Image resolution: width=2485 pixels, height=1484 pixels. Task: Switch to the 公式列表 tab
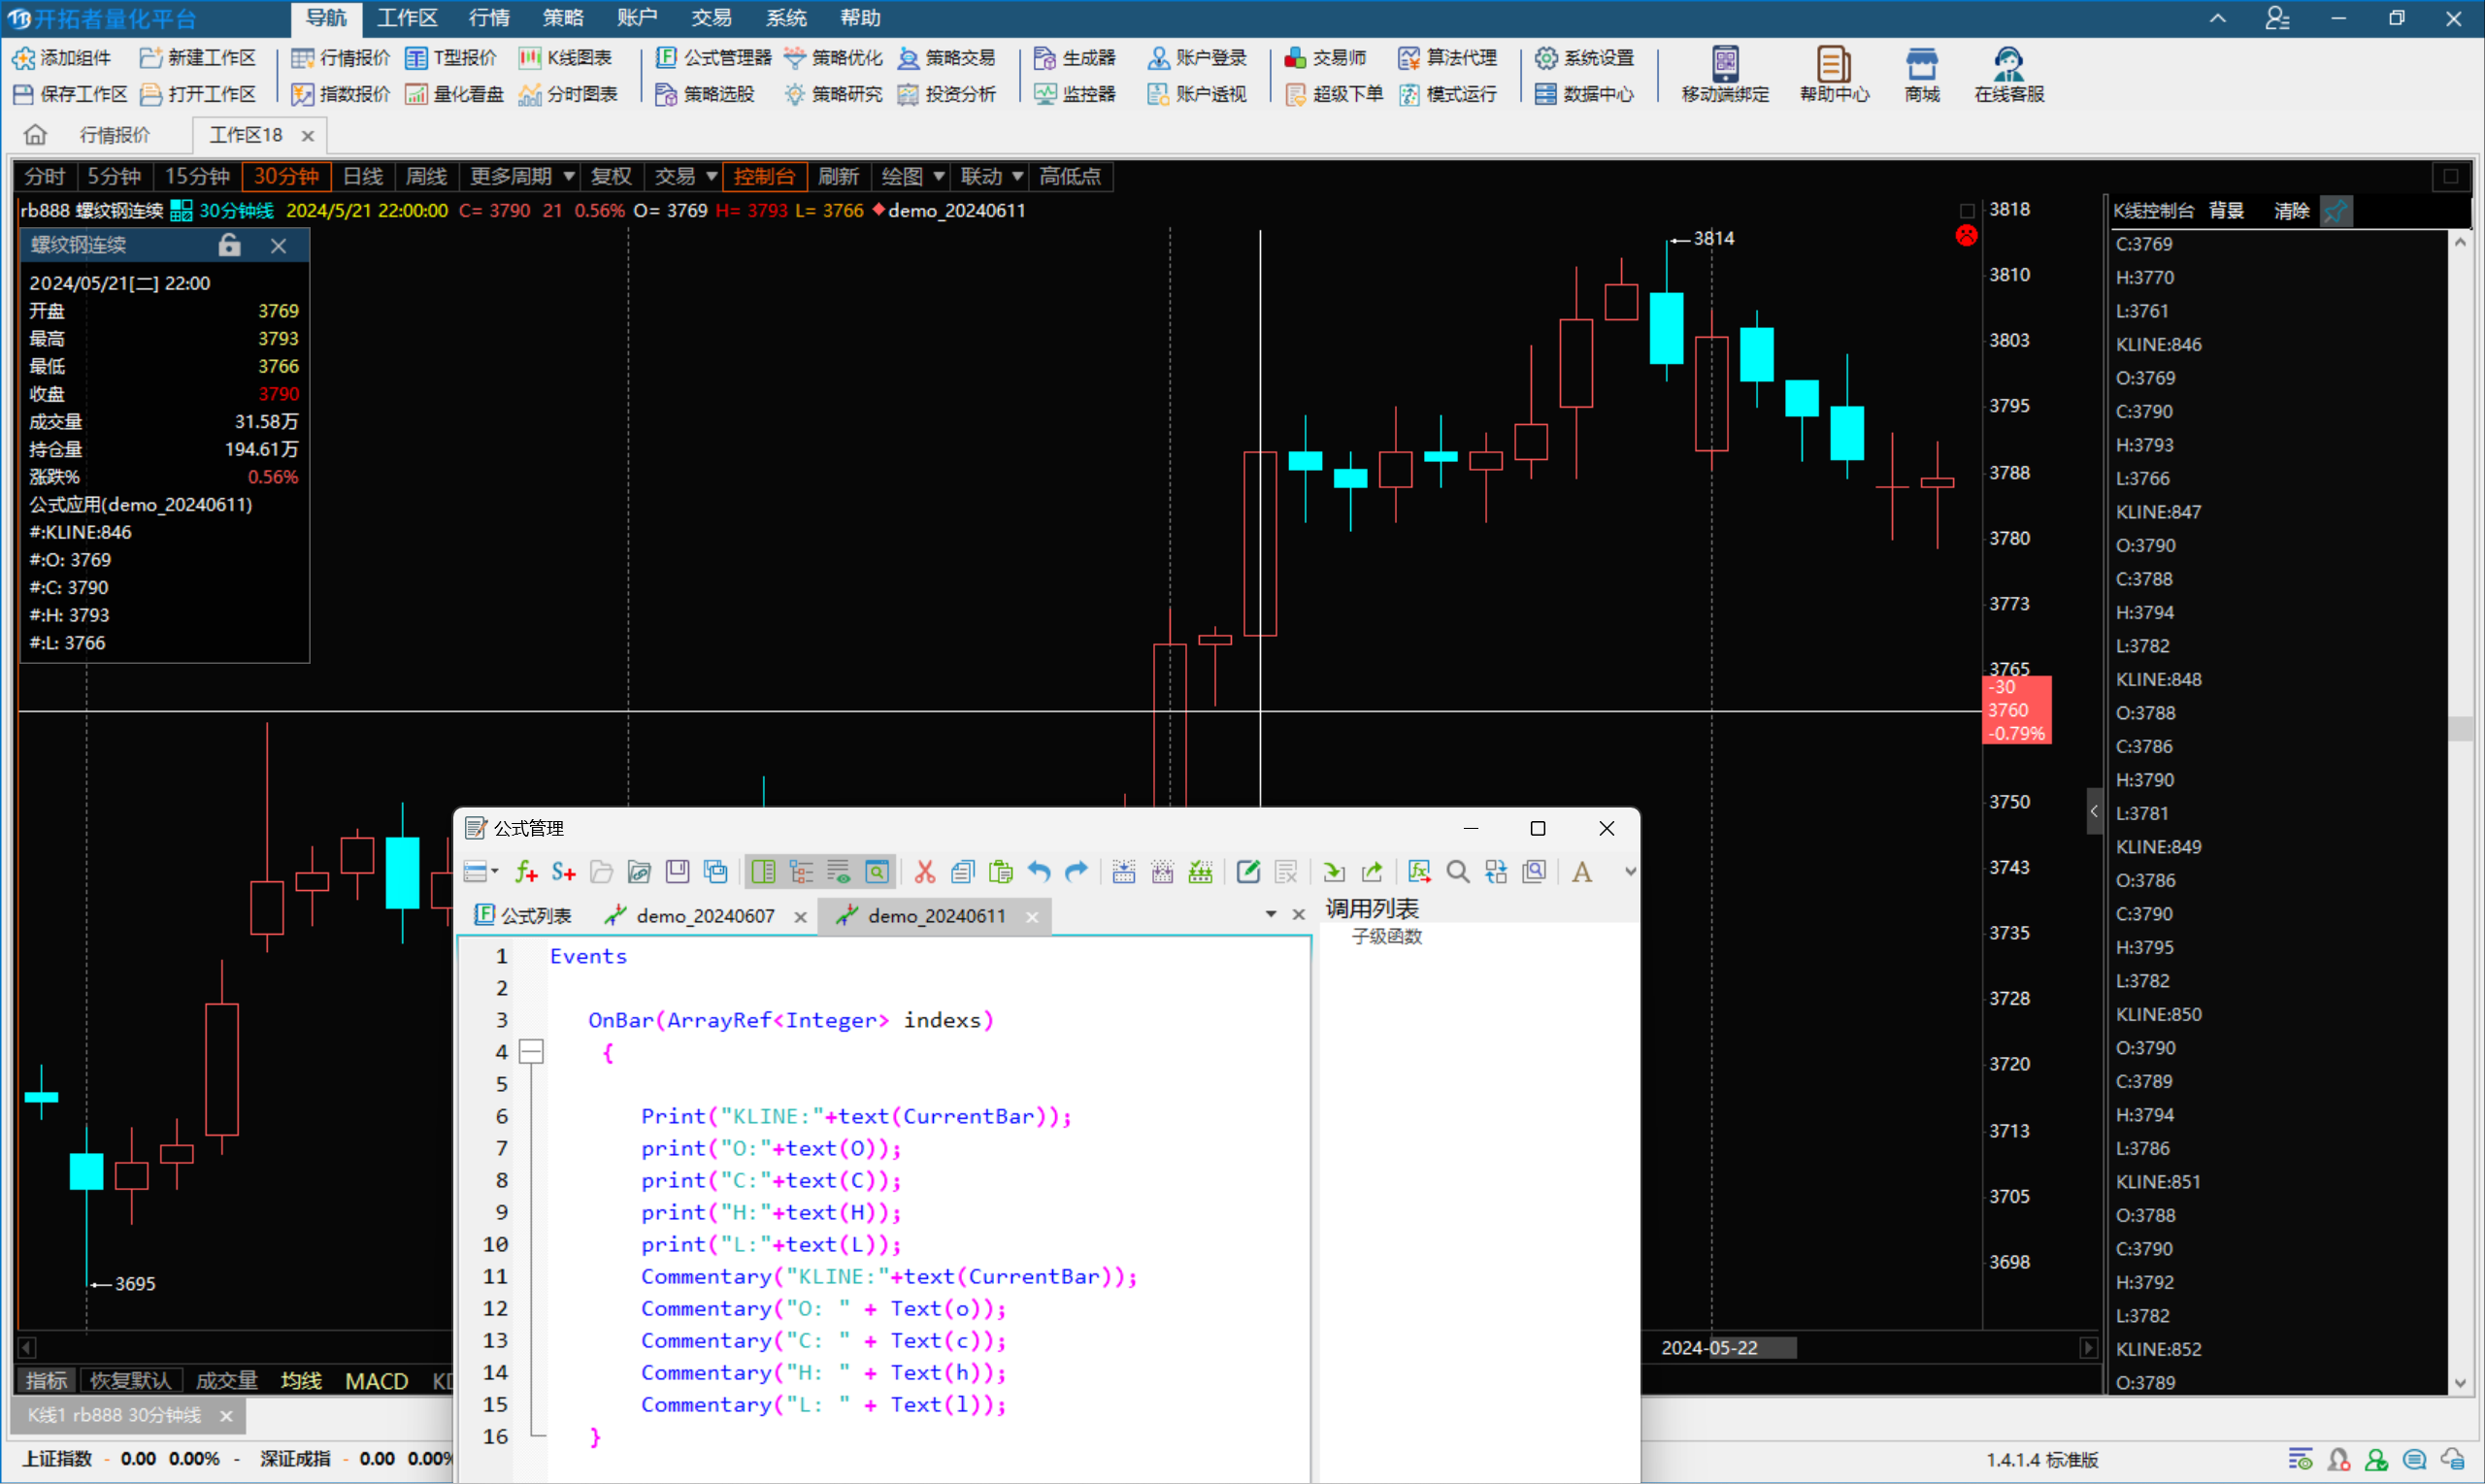pyautogui.click(x=523, y=916)
